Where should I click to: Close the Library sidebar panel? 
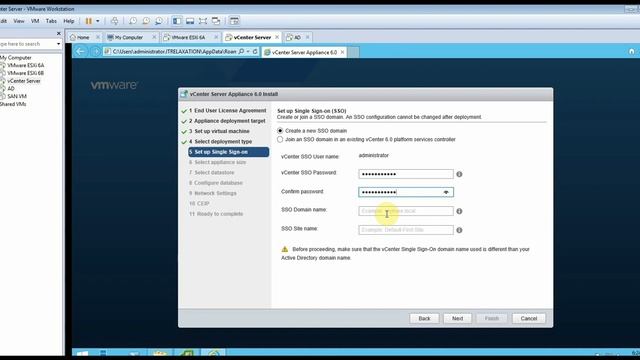pos(58,33)
